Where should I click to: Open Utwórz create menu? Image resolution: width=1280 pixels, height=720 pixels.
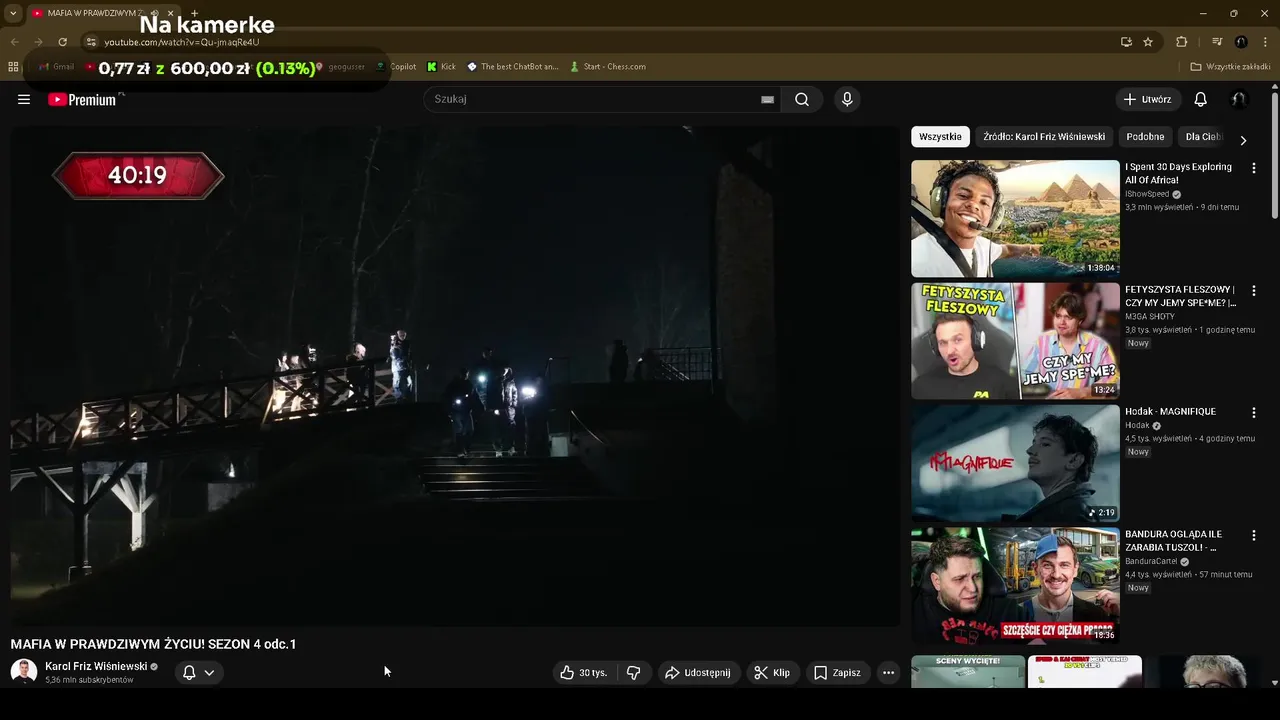1147,99
